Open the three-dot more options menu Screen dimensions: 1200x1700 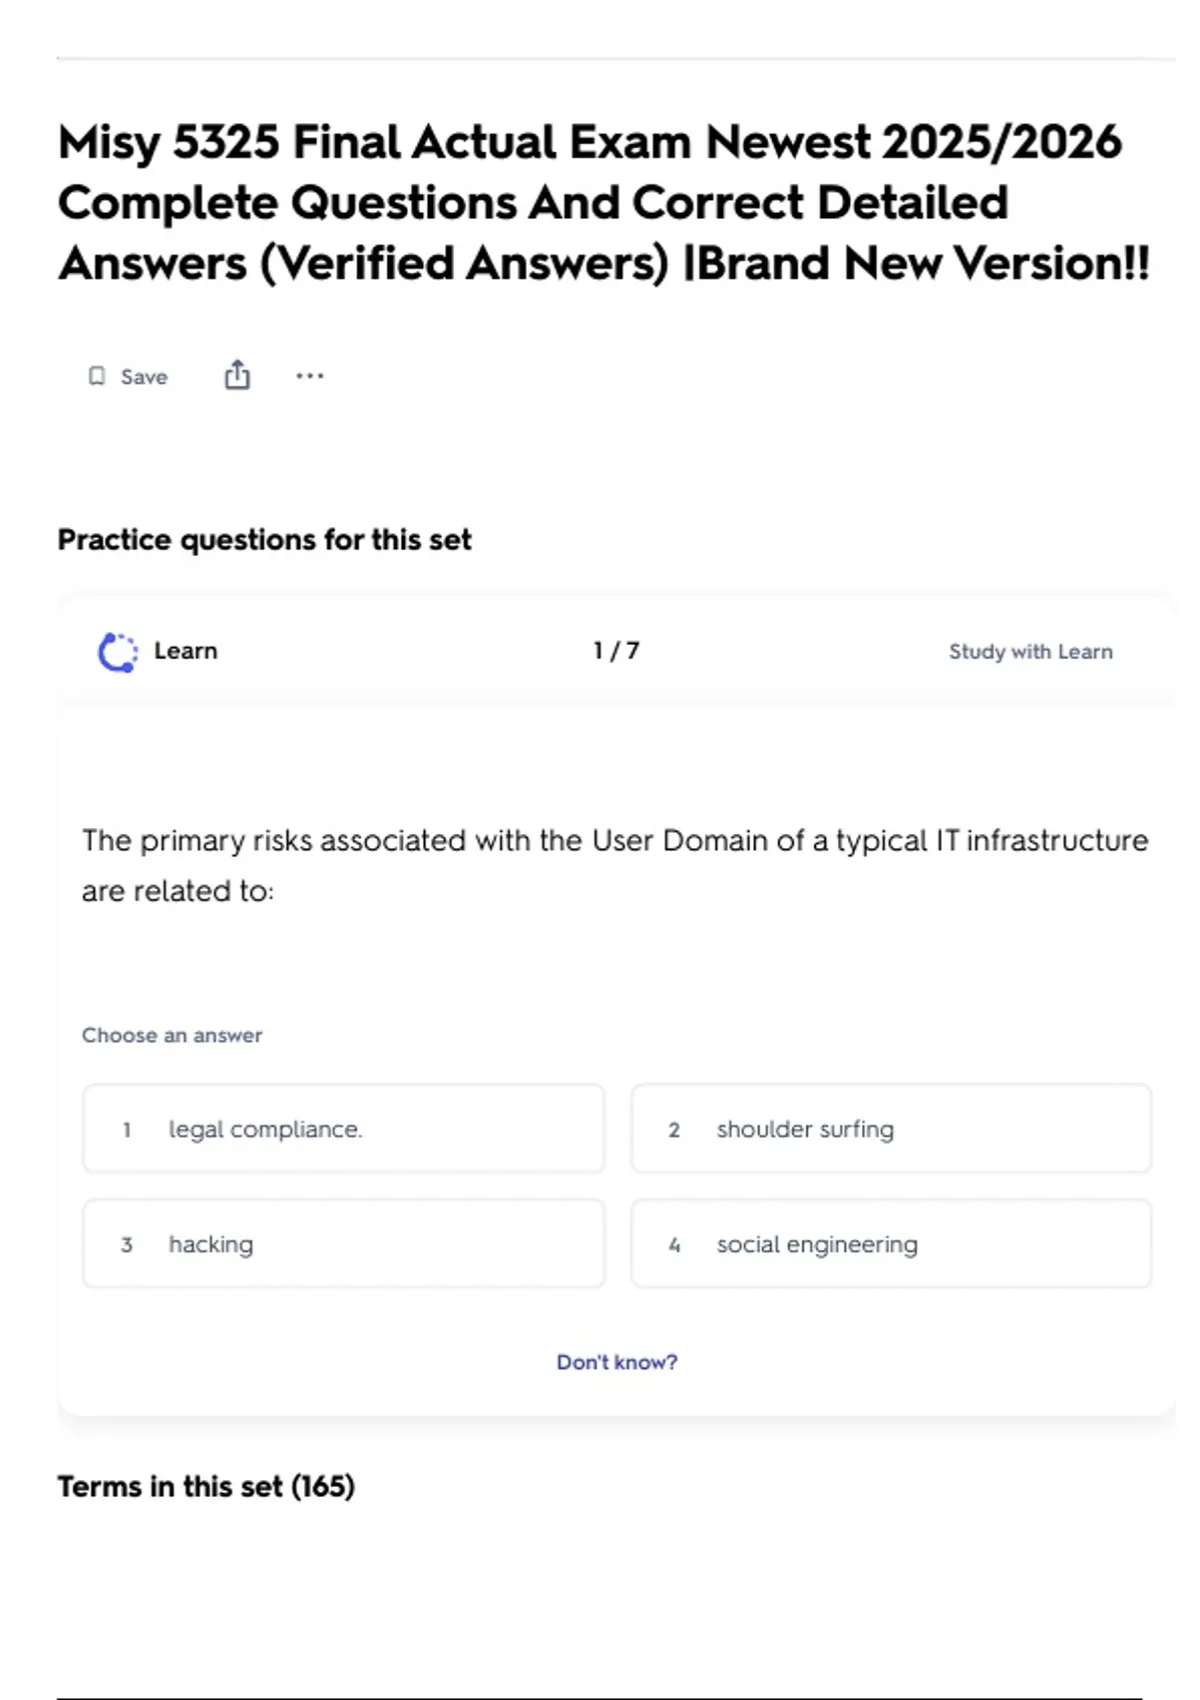tap(310, 376)
